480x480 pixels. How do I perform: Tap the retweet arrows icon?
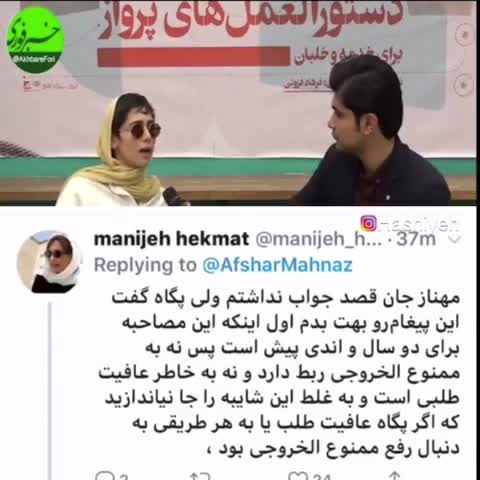point(200,476)
